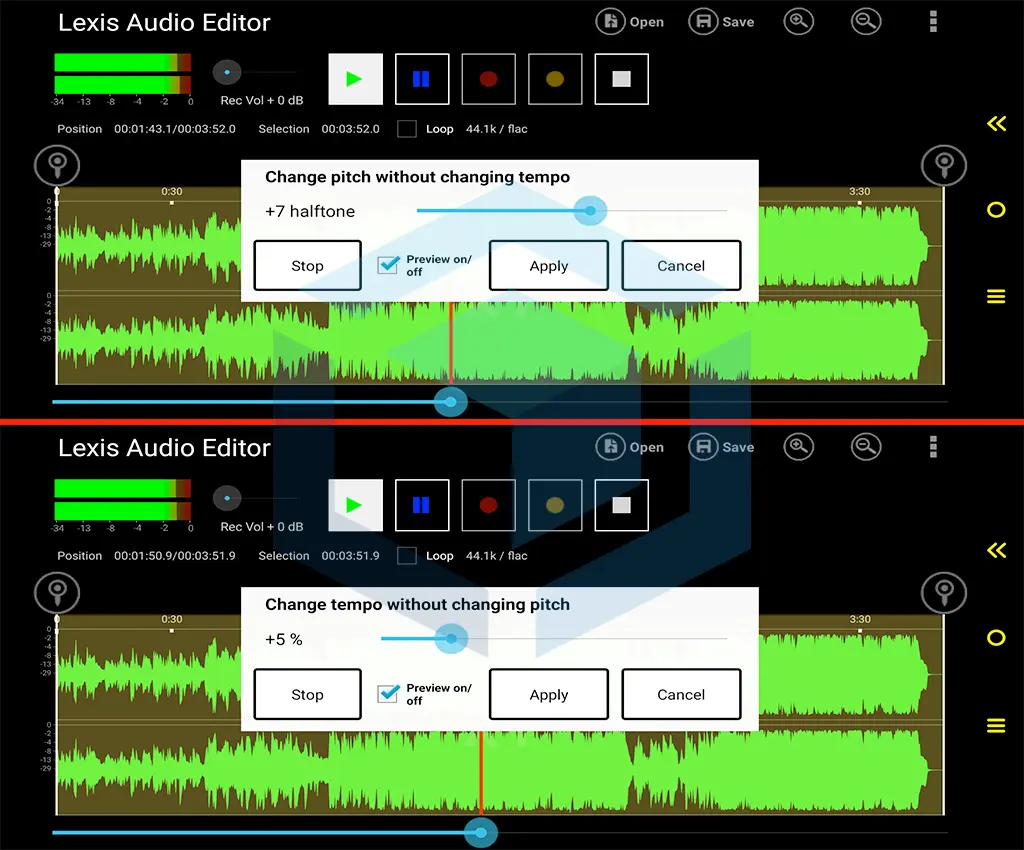Start recording in the top editor
Screen dimensions: 1024x850
pos(488,79)
